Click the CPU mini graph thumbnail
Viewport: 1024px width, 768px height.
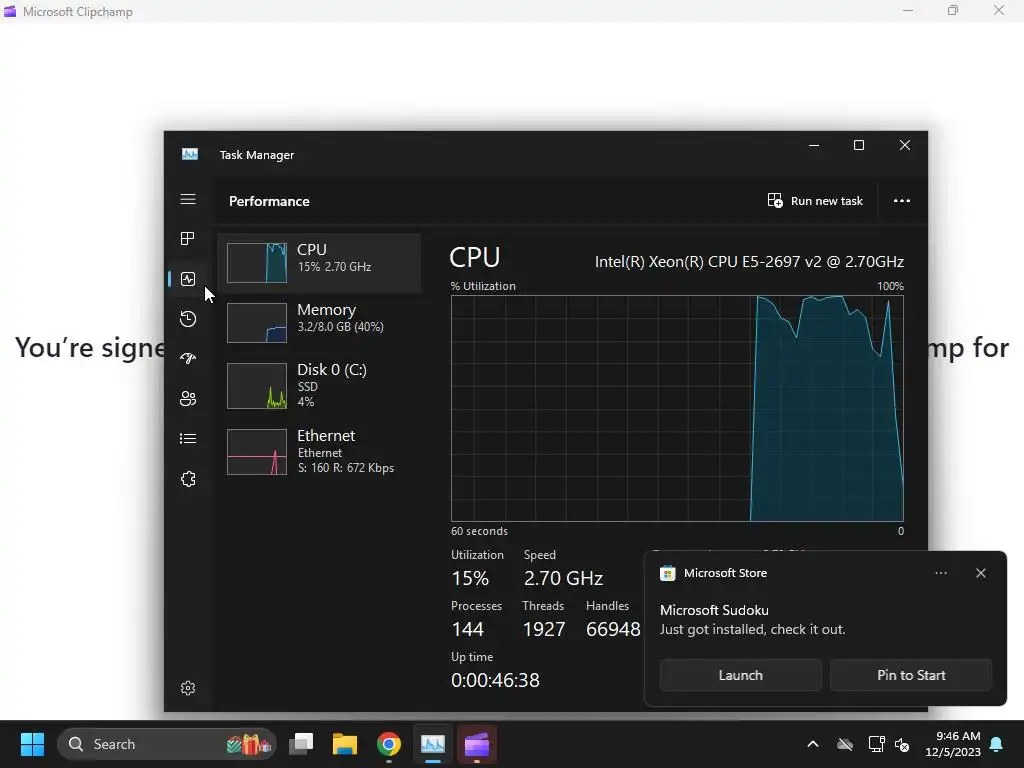(x=257, y=263)
